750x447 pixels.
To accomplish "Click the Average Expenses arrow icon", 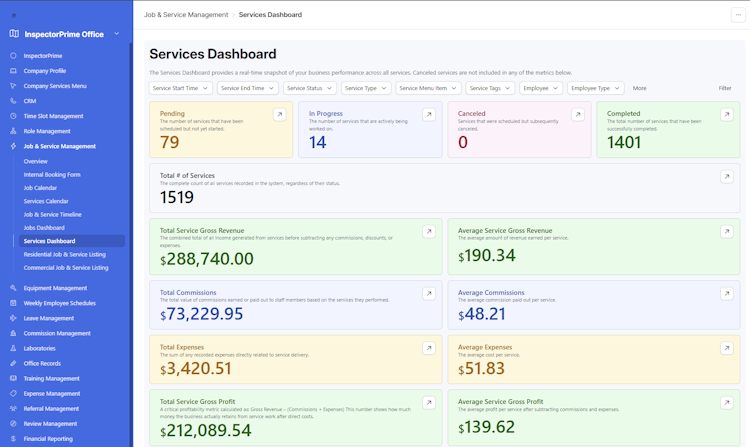I will tap(727, 348).
